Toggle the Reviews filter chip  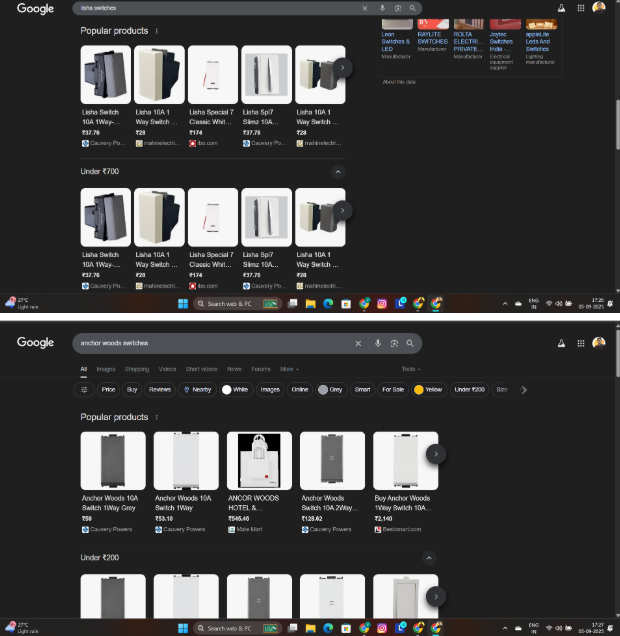tap(160, 390)
